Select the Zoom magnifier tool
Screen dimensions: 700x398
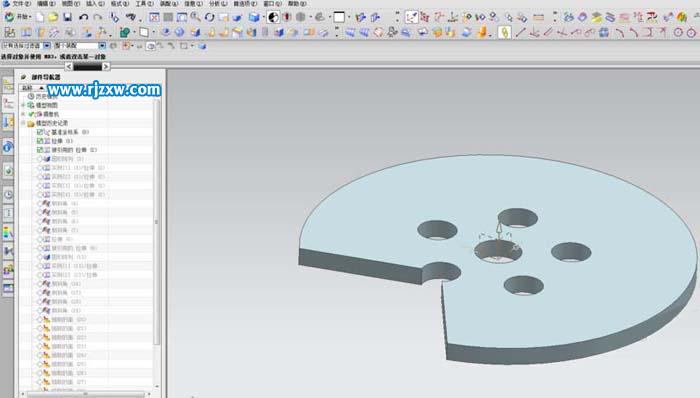click(196, 17)
